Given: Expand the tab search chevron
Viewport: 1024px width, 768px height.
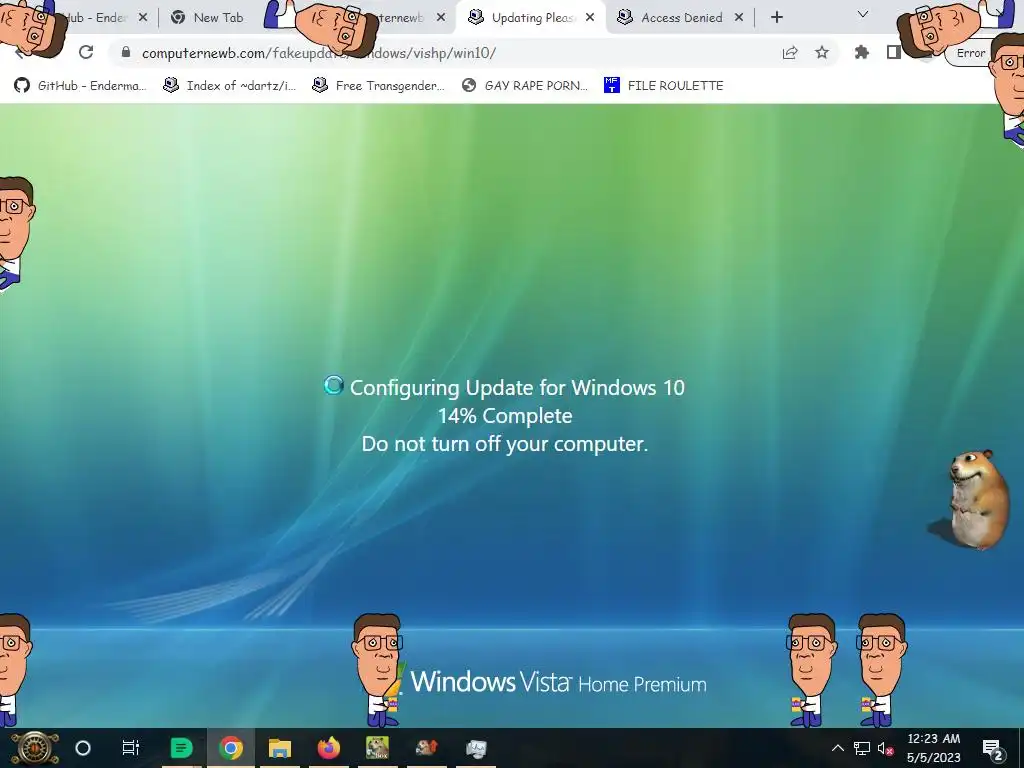Looking at the screenshot, I should pyautogui.click(x=863, y=14).
